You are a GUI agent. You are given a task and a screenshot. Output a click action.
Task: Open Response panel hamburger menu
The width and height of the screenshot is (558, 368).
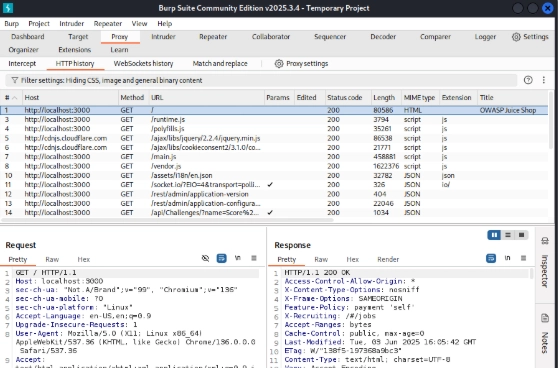pos(523,258)
